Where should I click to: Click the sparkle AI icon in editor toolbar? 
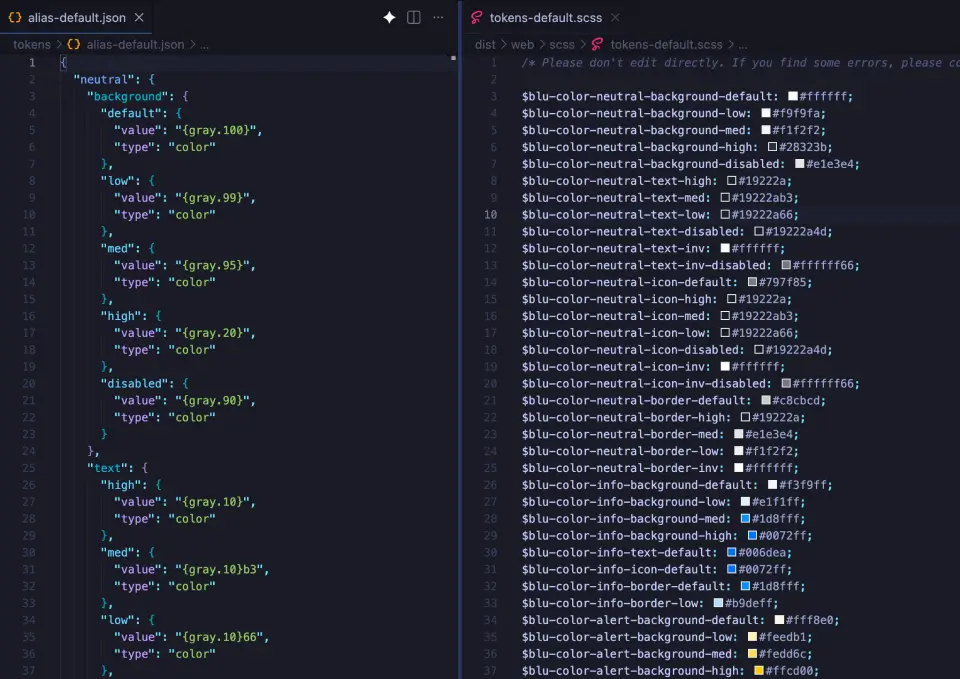[389, 18]
